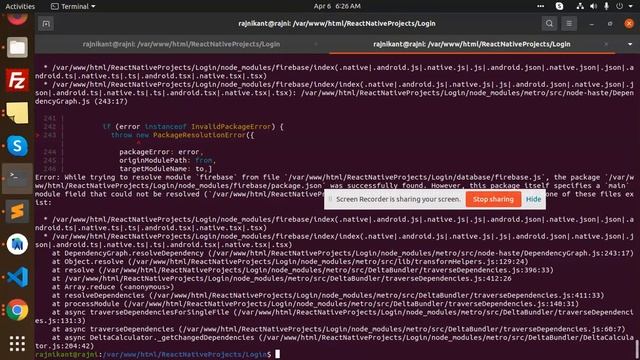Viewport: 640px width, 360px height.
Task: Click the three-dot tray overflow icon
Action: (540, 6)
